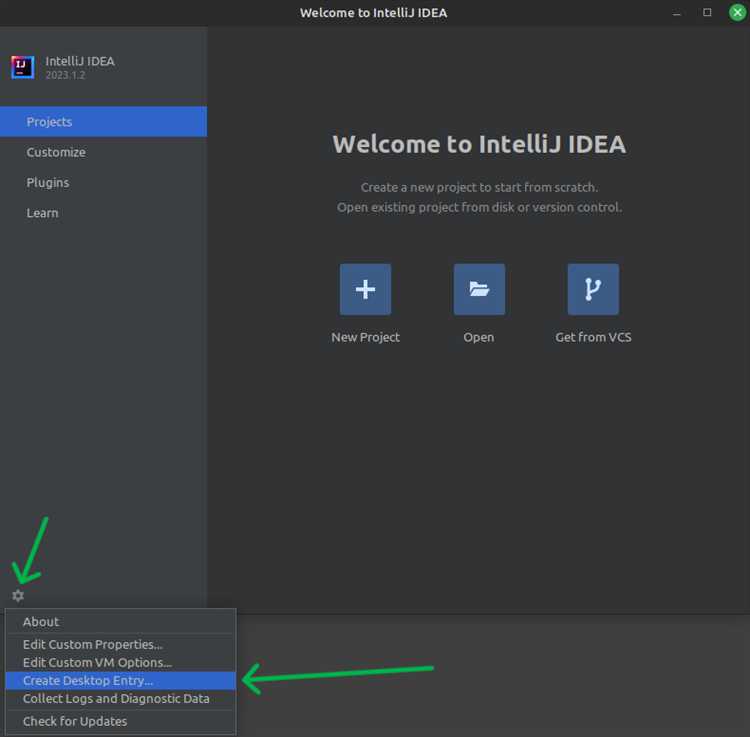Go to the Plugins section

click(x=48, y=183)
